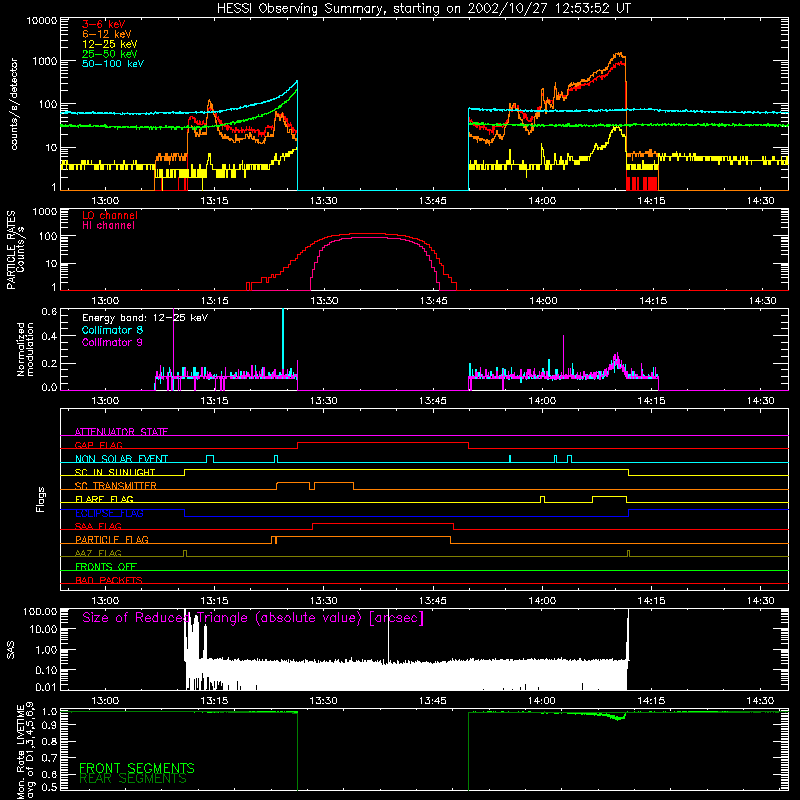Select the BAD PACKETS flag label
The width and height of the screenshot is (800, 800).
click(109, 580)
